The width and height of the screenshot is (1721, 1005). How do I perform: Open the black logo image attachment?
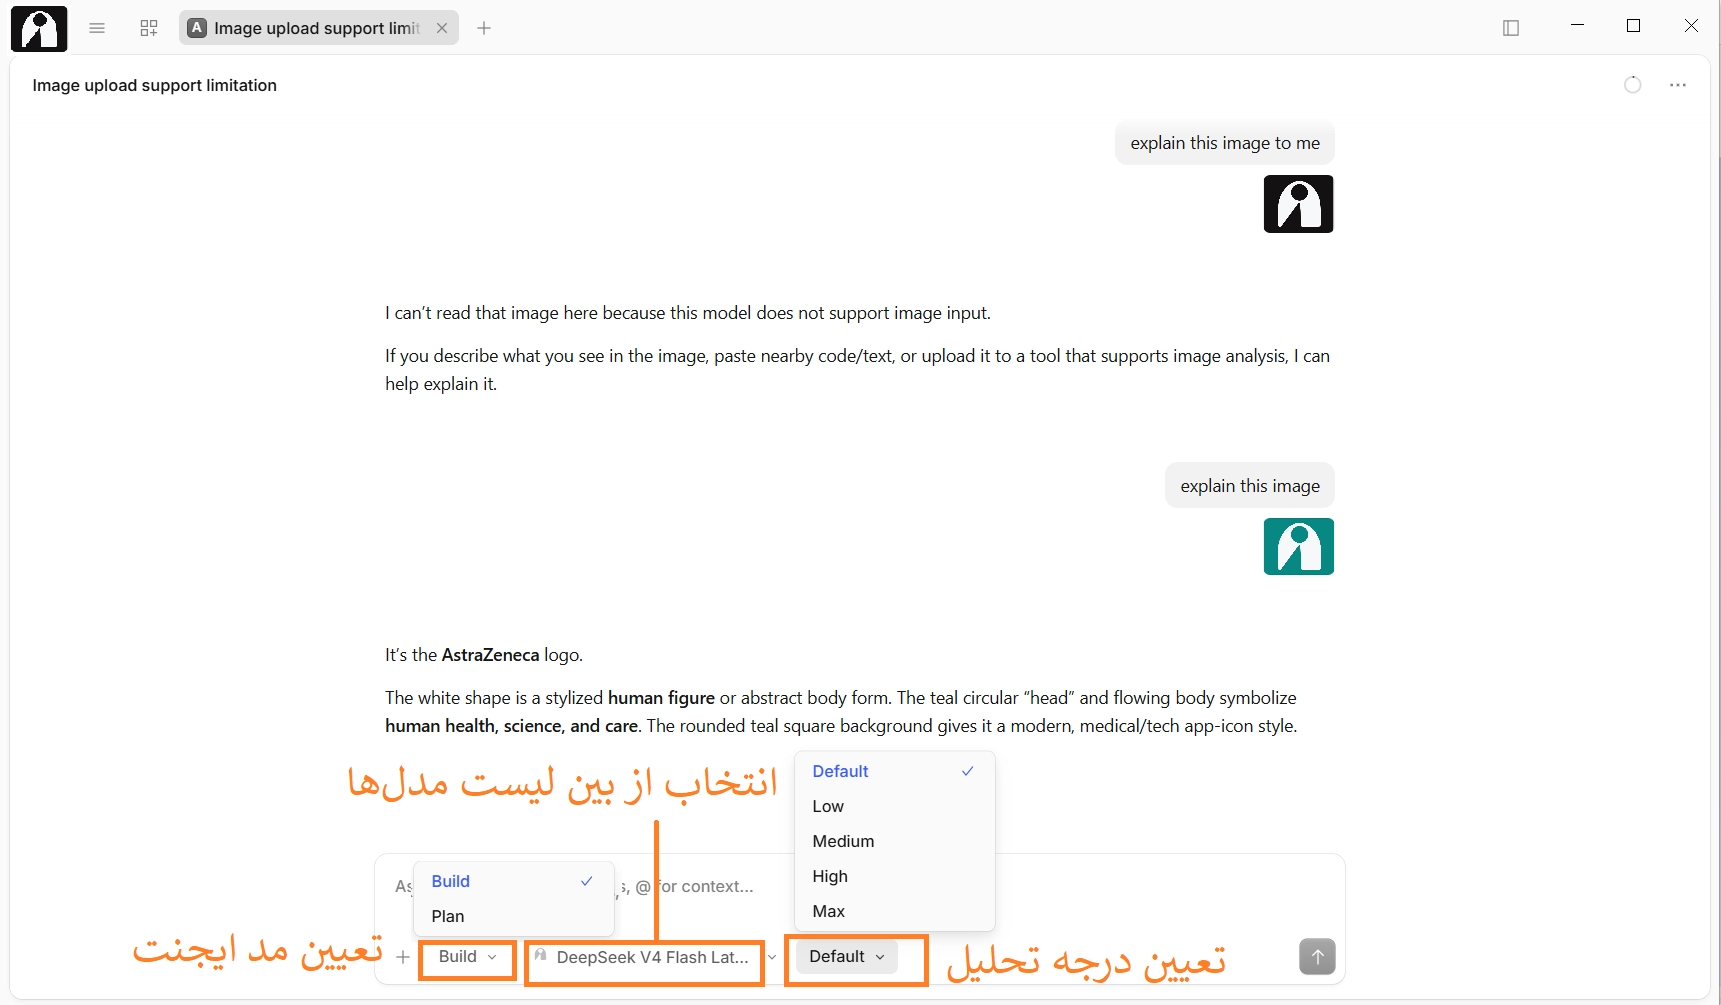click(1298, 204)
